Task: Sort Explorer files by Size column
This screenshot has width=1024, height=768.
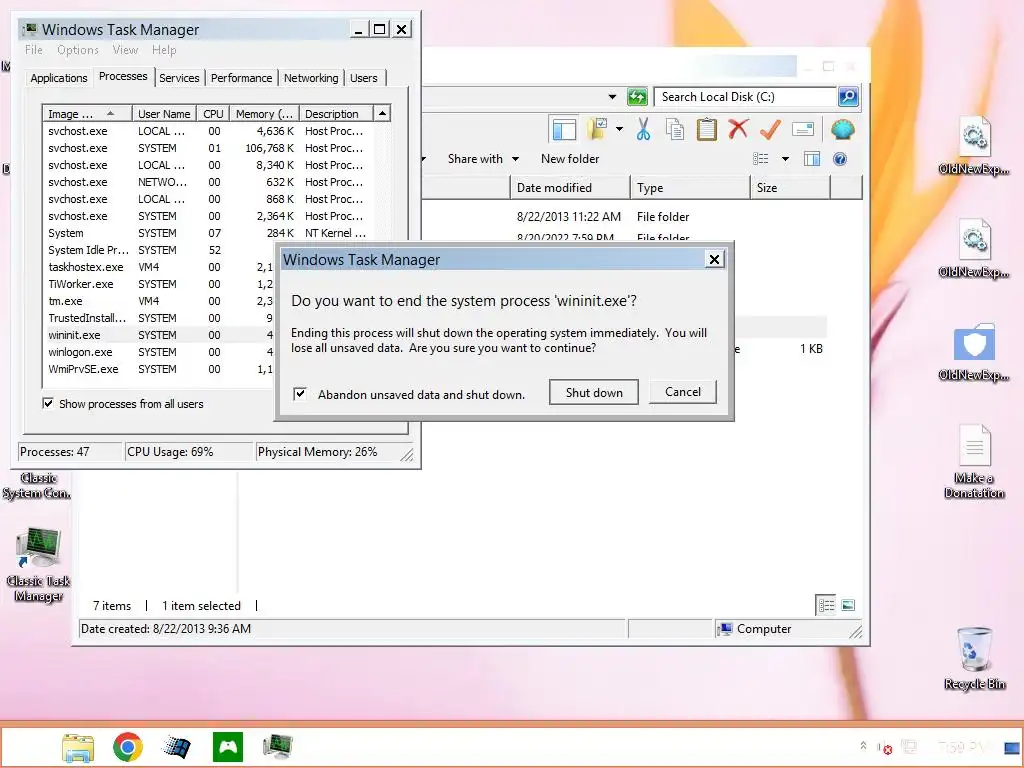Action: coord(790,187)
